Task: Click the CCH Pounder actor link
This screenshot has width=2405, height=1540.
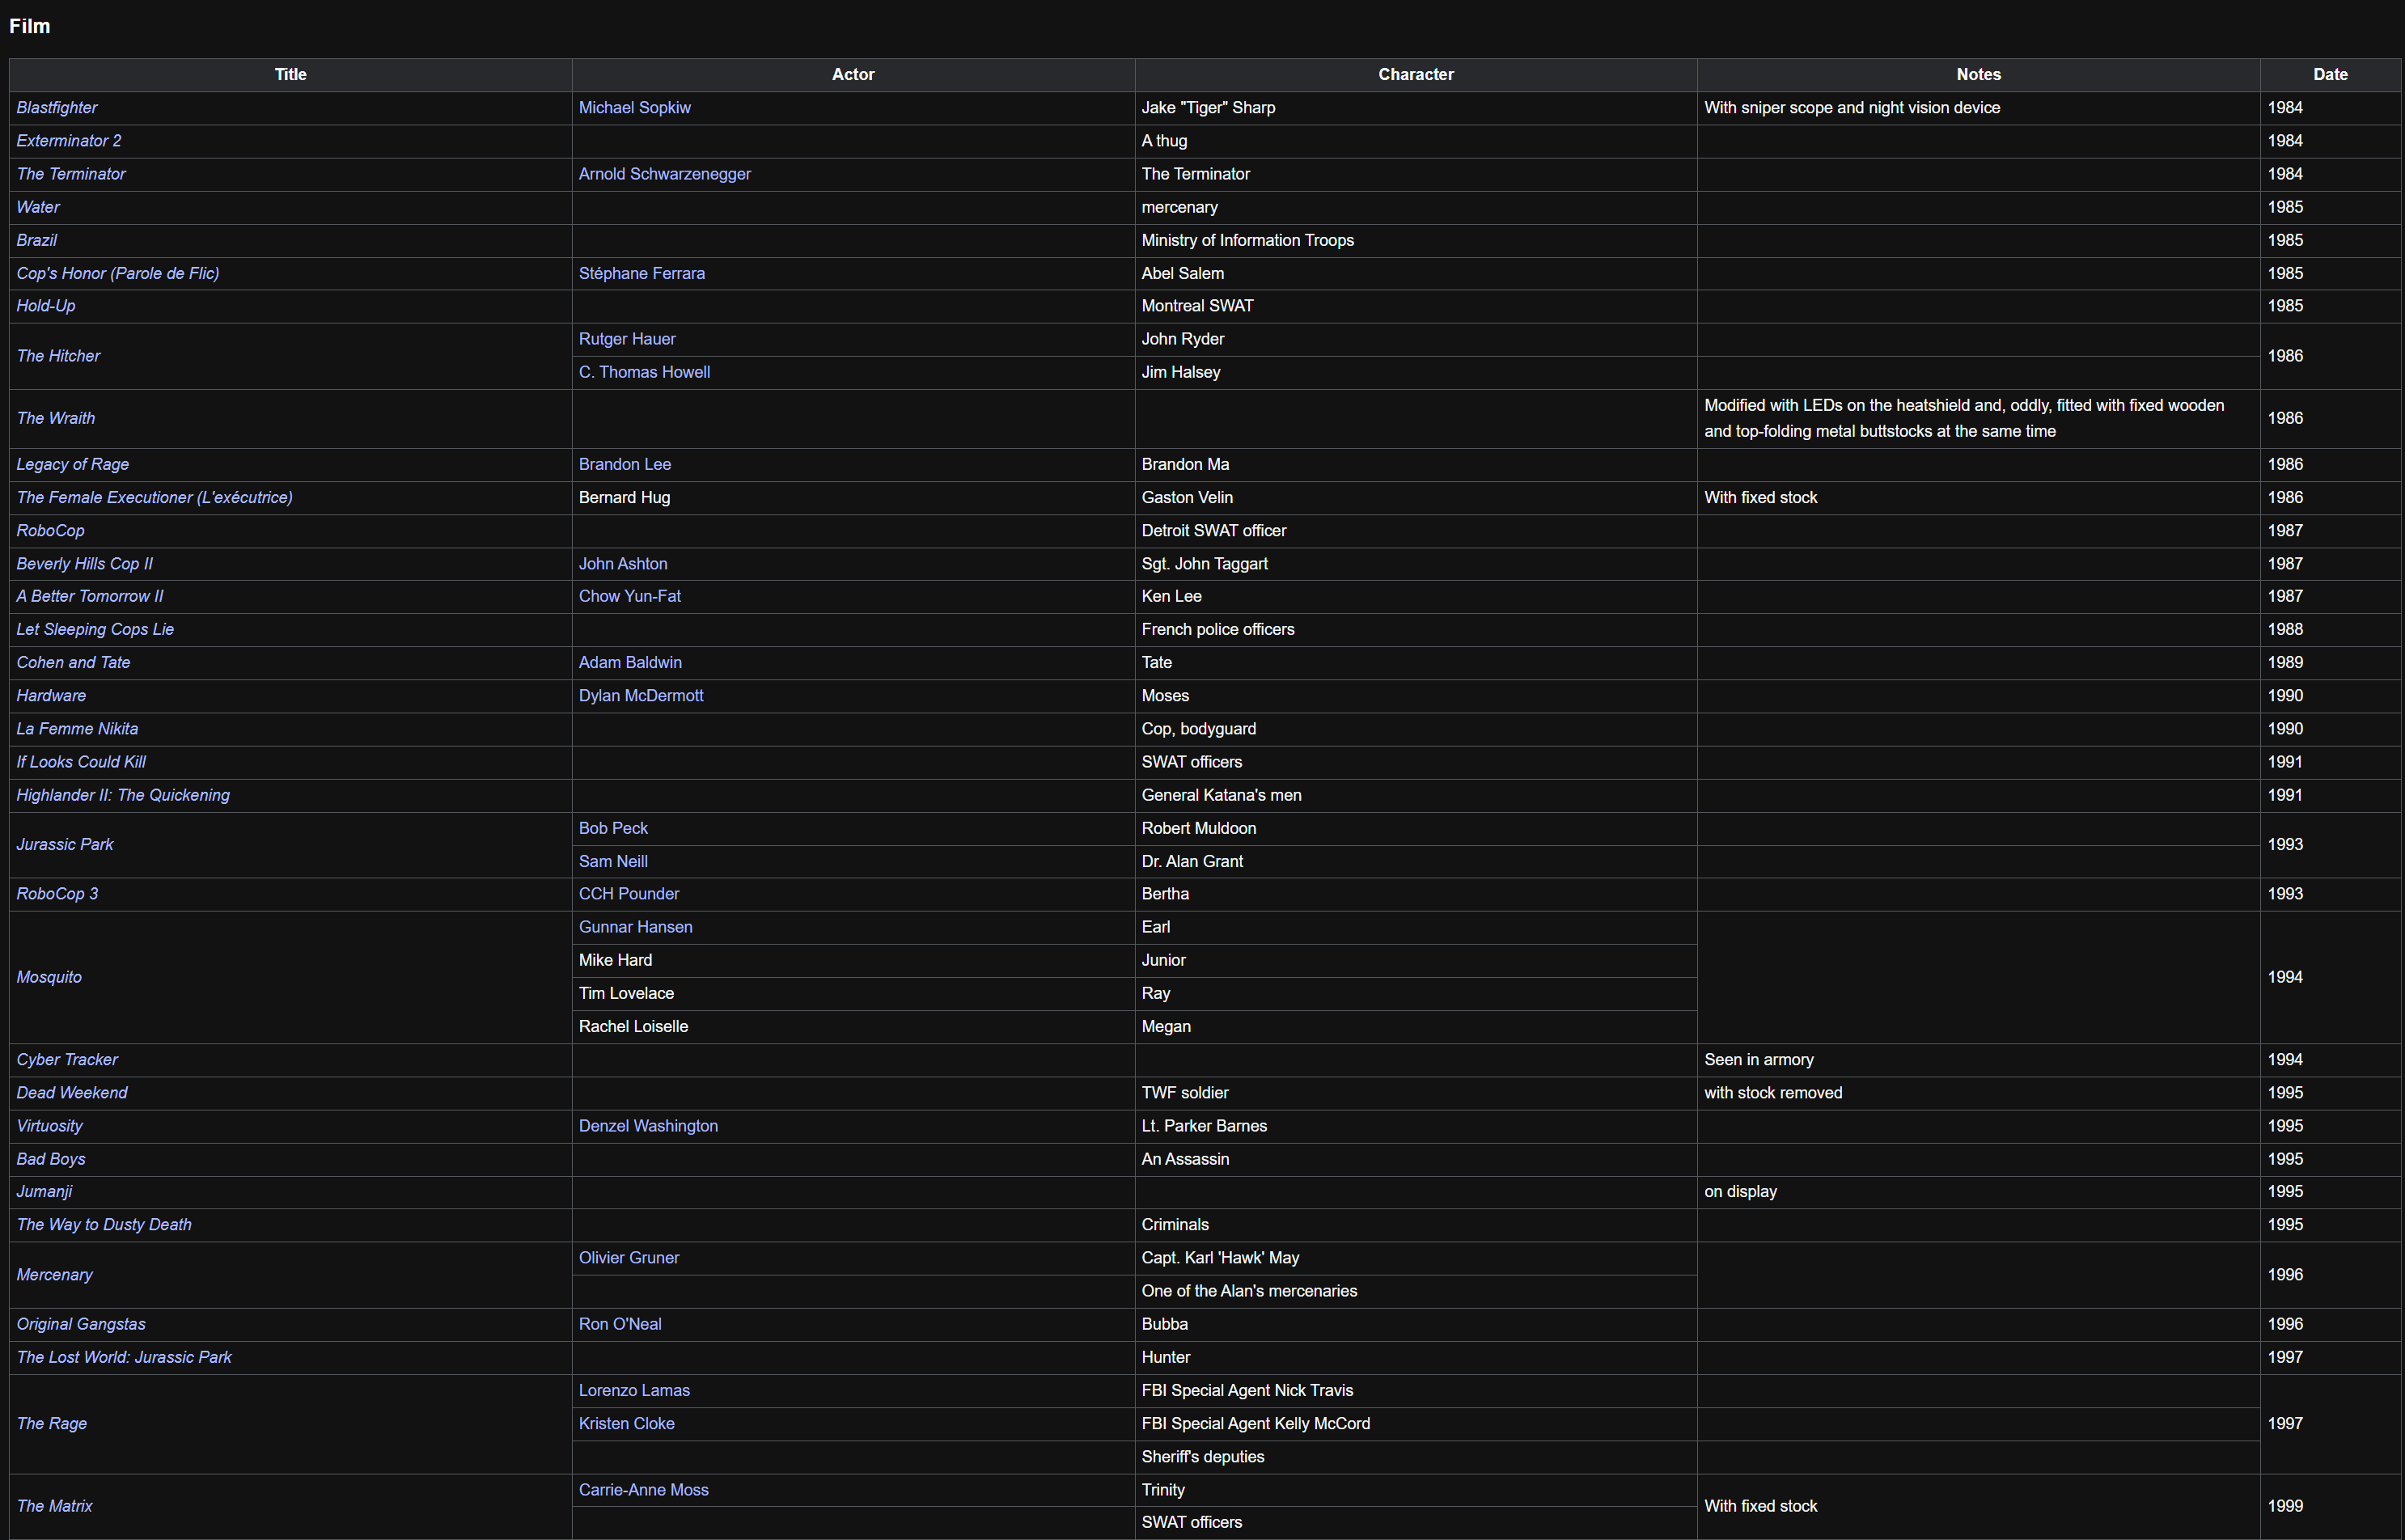Action: [x=629, y=894]
